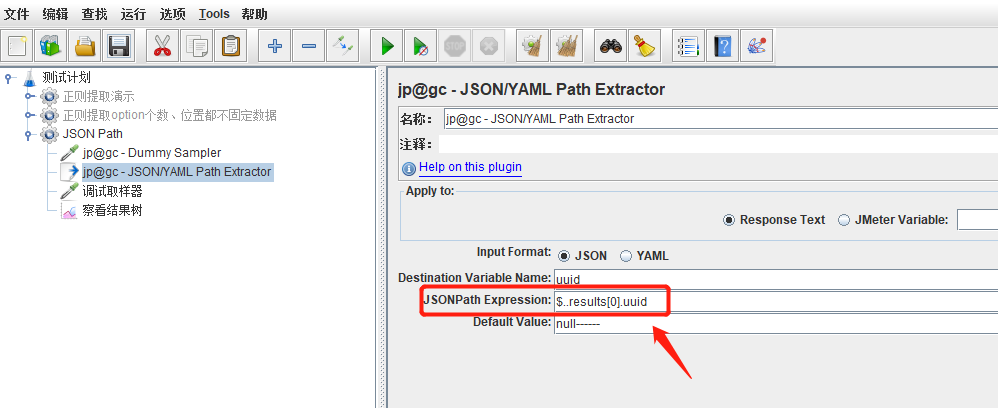Select jp@gc - JSON/YAML Path Extractor node
The width and height of the screenshot is (998, 408).
click(x=177, y=172)
